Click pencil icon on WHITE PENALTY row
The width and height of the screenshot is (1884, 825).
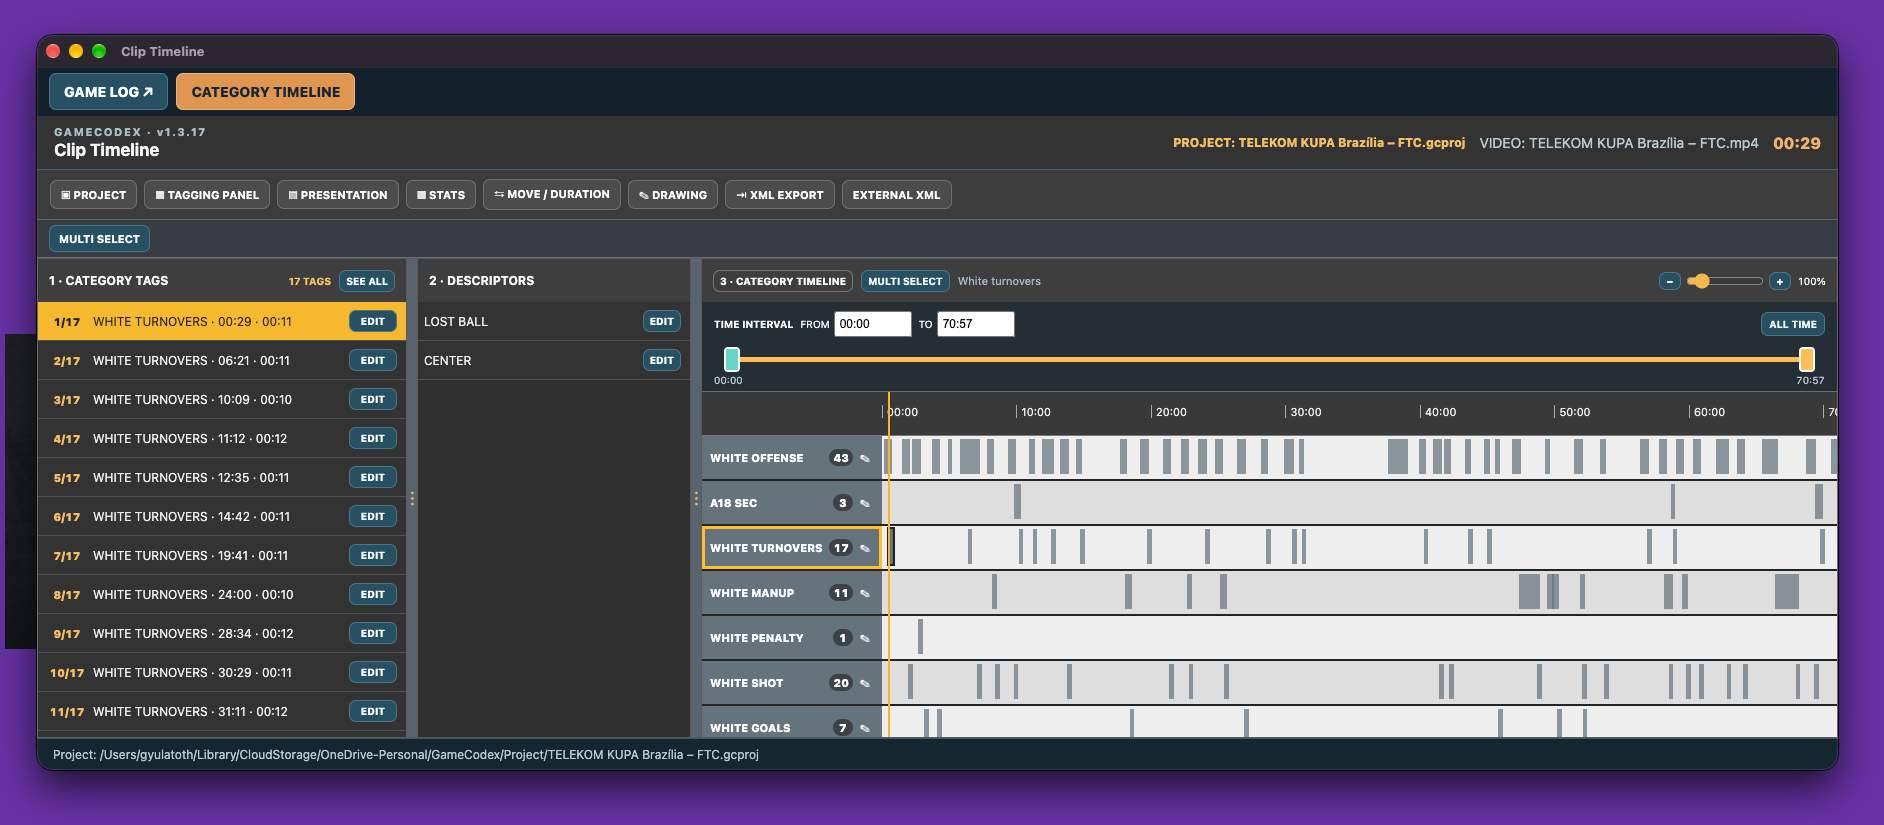click(865, 638)
